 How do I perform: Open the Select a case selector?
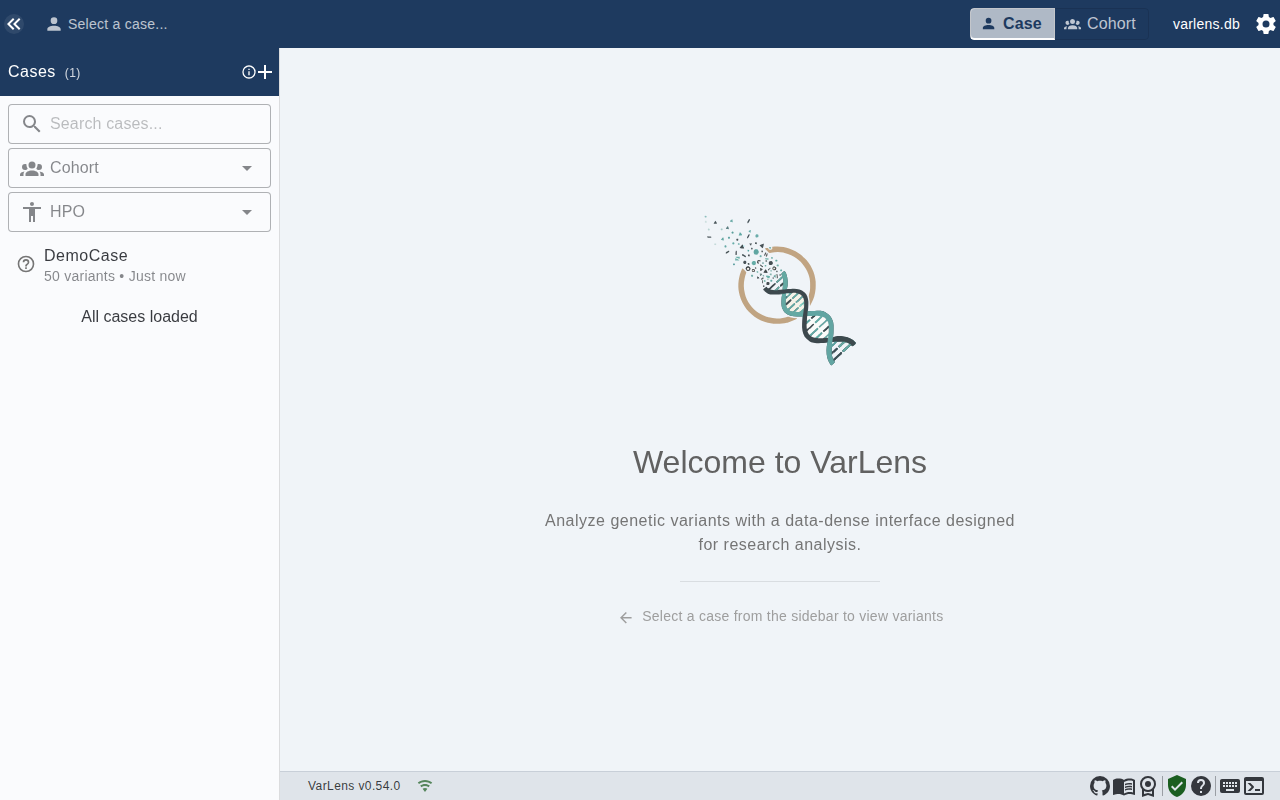pos(108,24)
